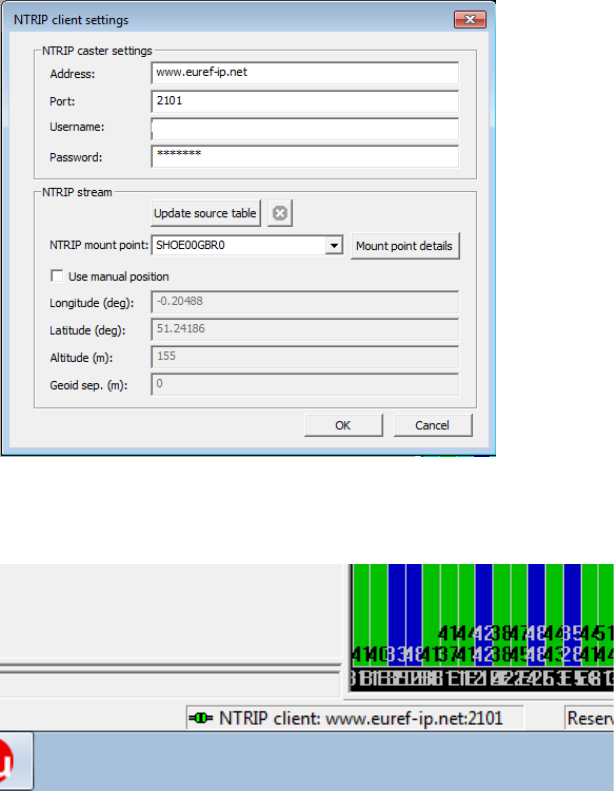Click the 'Longitude (deg):' label

pos(92,303)
